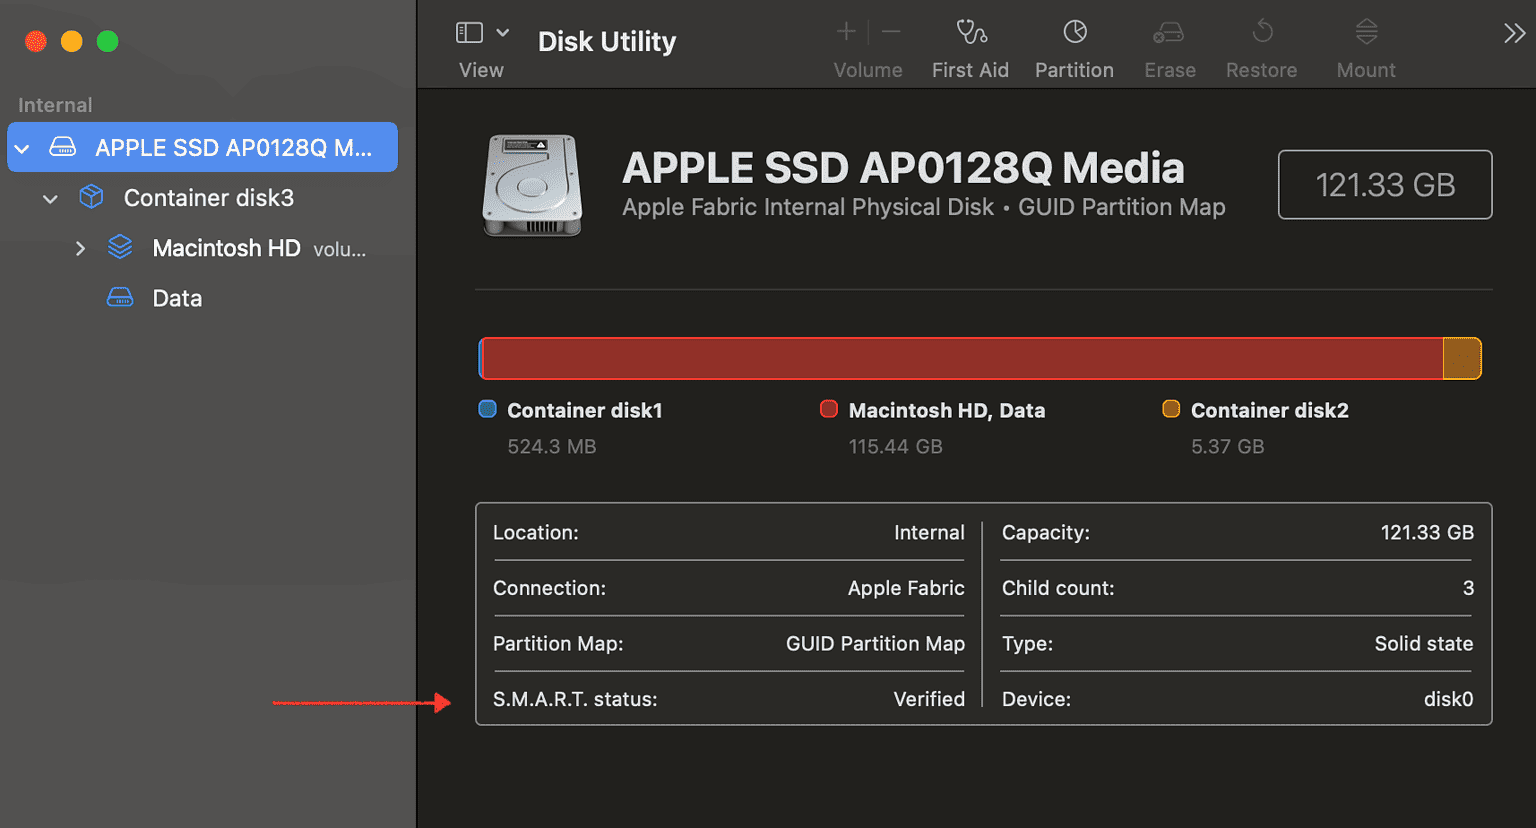Image resolution: width=1536 pixels, height=828 pixels.
Task: Click the toolbar overflow chevron icon
Action: [1514, 33]
